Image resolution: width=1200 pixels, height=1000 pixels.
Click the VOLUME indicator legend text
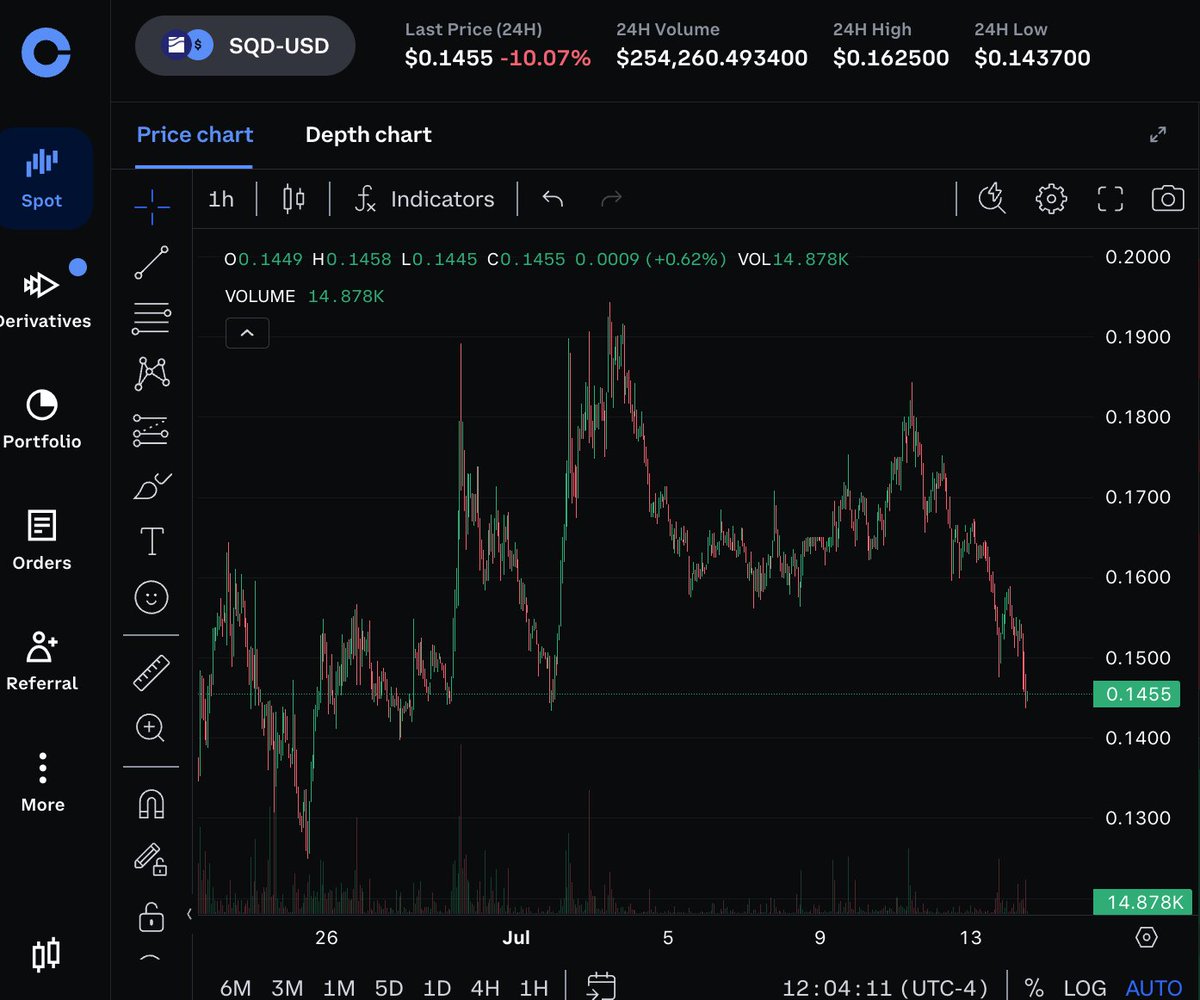(260, 296)
